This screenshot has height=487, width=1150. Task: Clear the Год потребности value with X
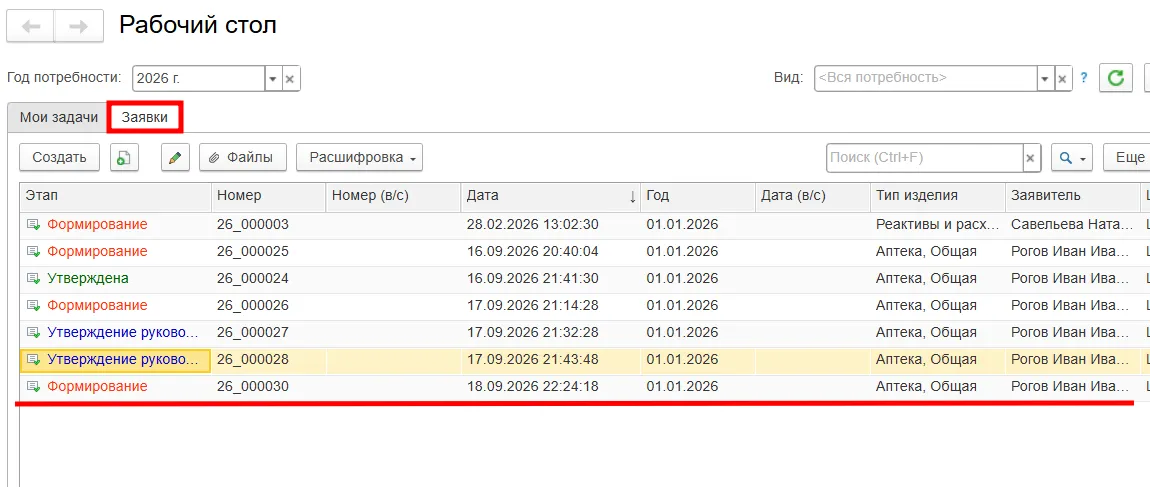tap(290, 78)
